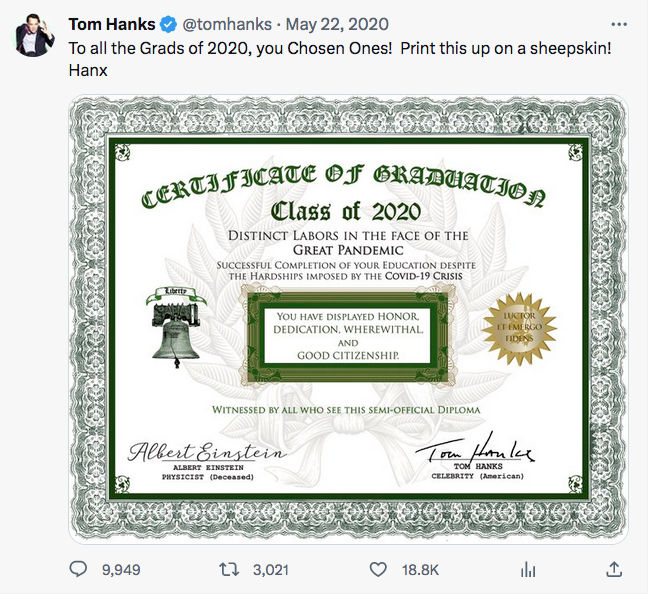Click the 9,949 replies count
Image resolution: width=650 pixels, height=594 pixels.
(x=120, y=570)
